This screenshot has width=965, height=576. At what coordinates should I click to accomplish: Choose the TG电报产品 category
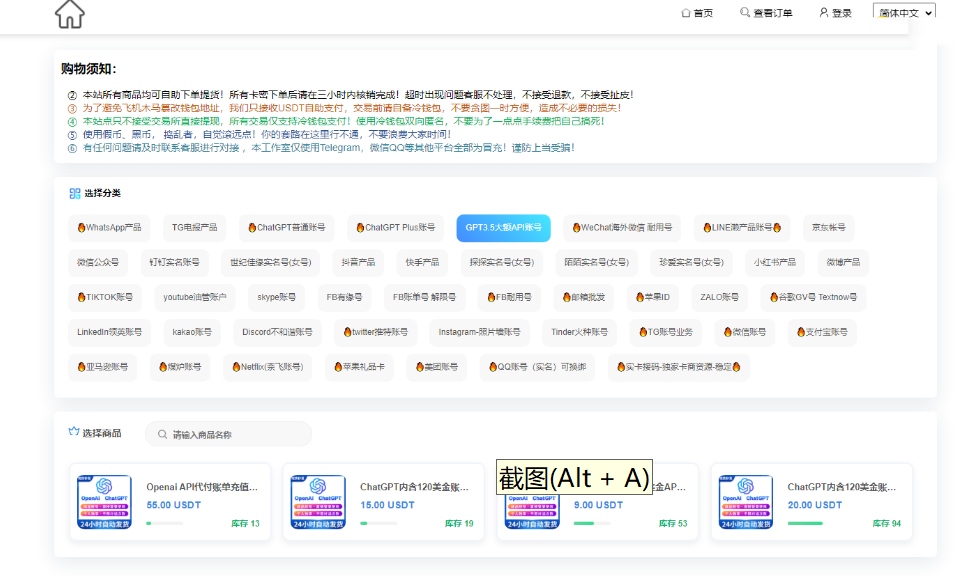pyautogui.click(x=194, y=228)
